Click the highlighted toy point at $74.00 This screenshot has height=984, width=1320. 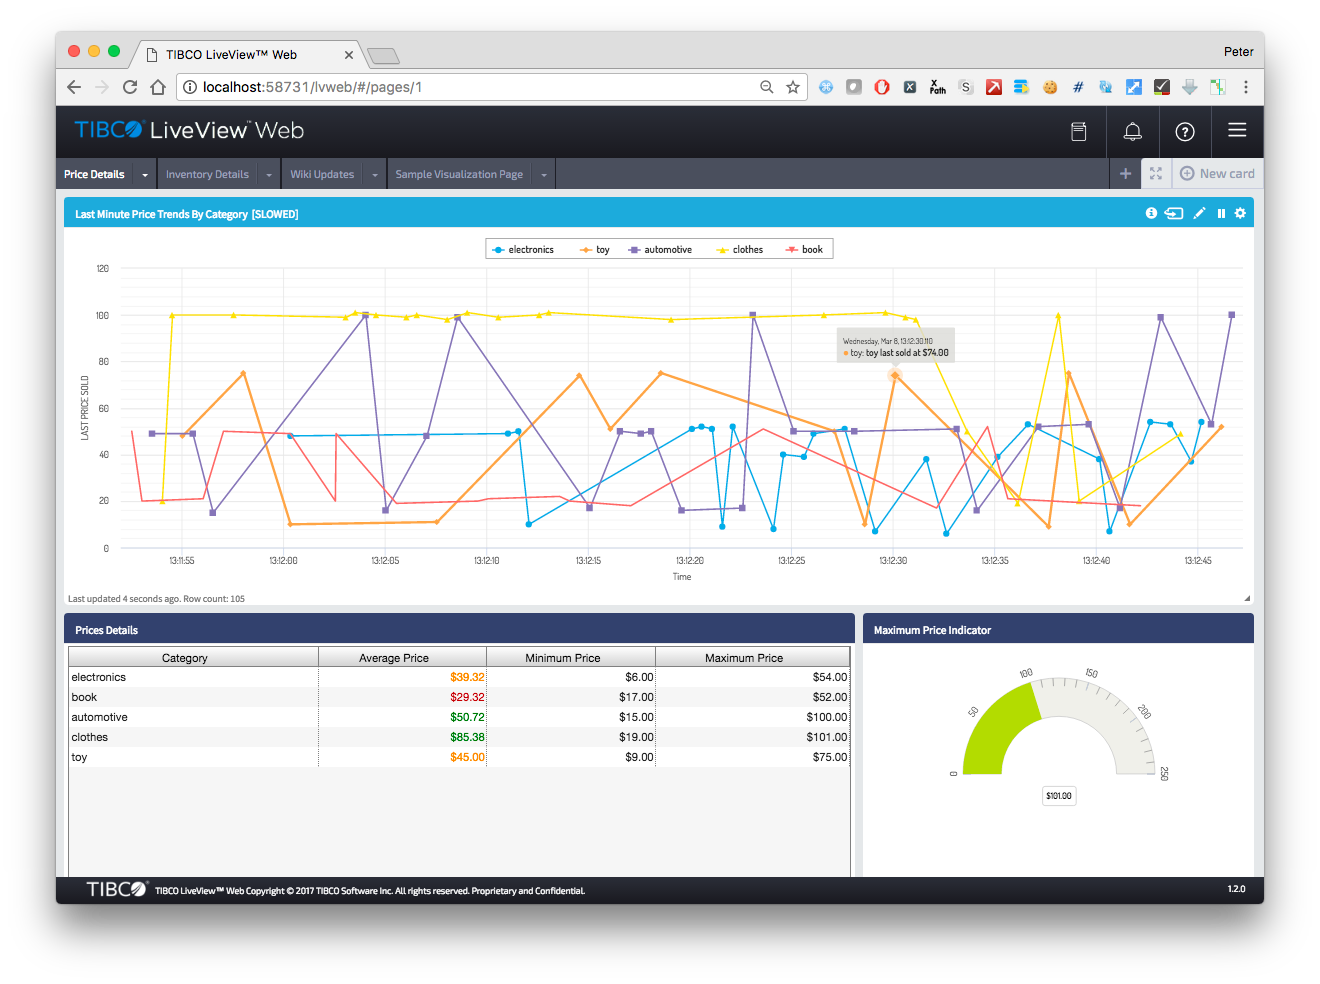point(894,375)
